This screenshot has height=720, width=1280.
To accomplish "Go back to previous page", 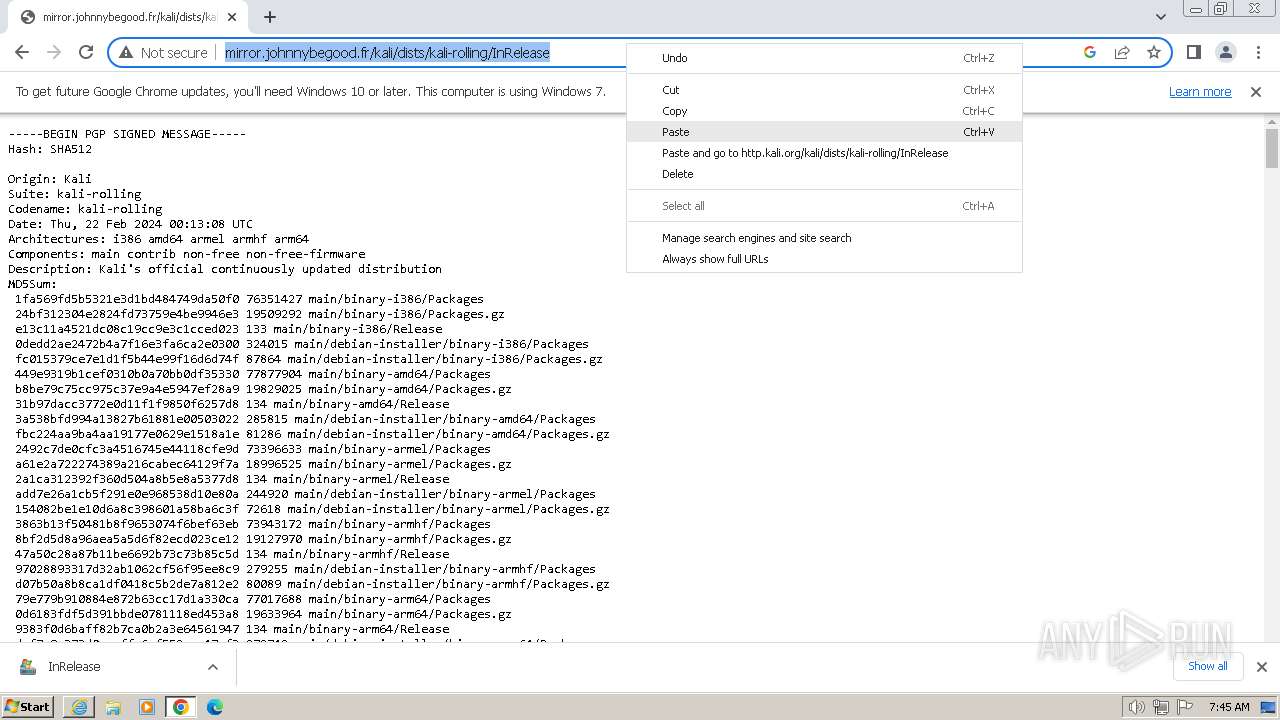I will [x=22, y=52].
